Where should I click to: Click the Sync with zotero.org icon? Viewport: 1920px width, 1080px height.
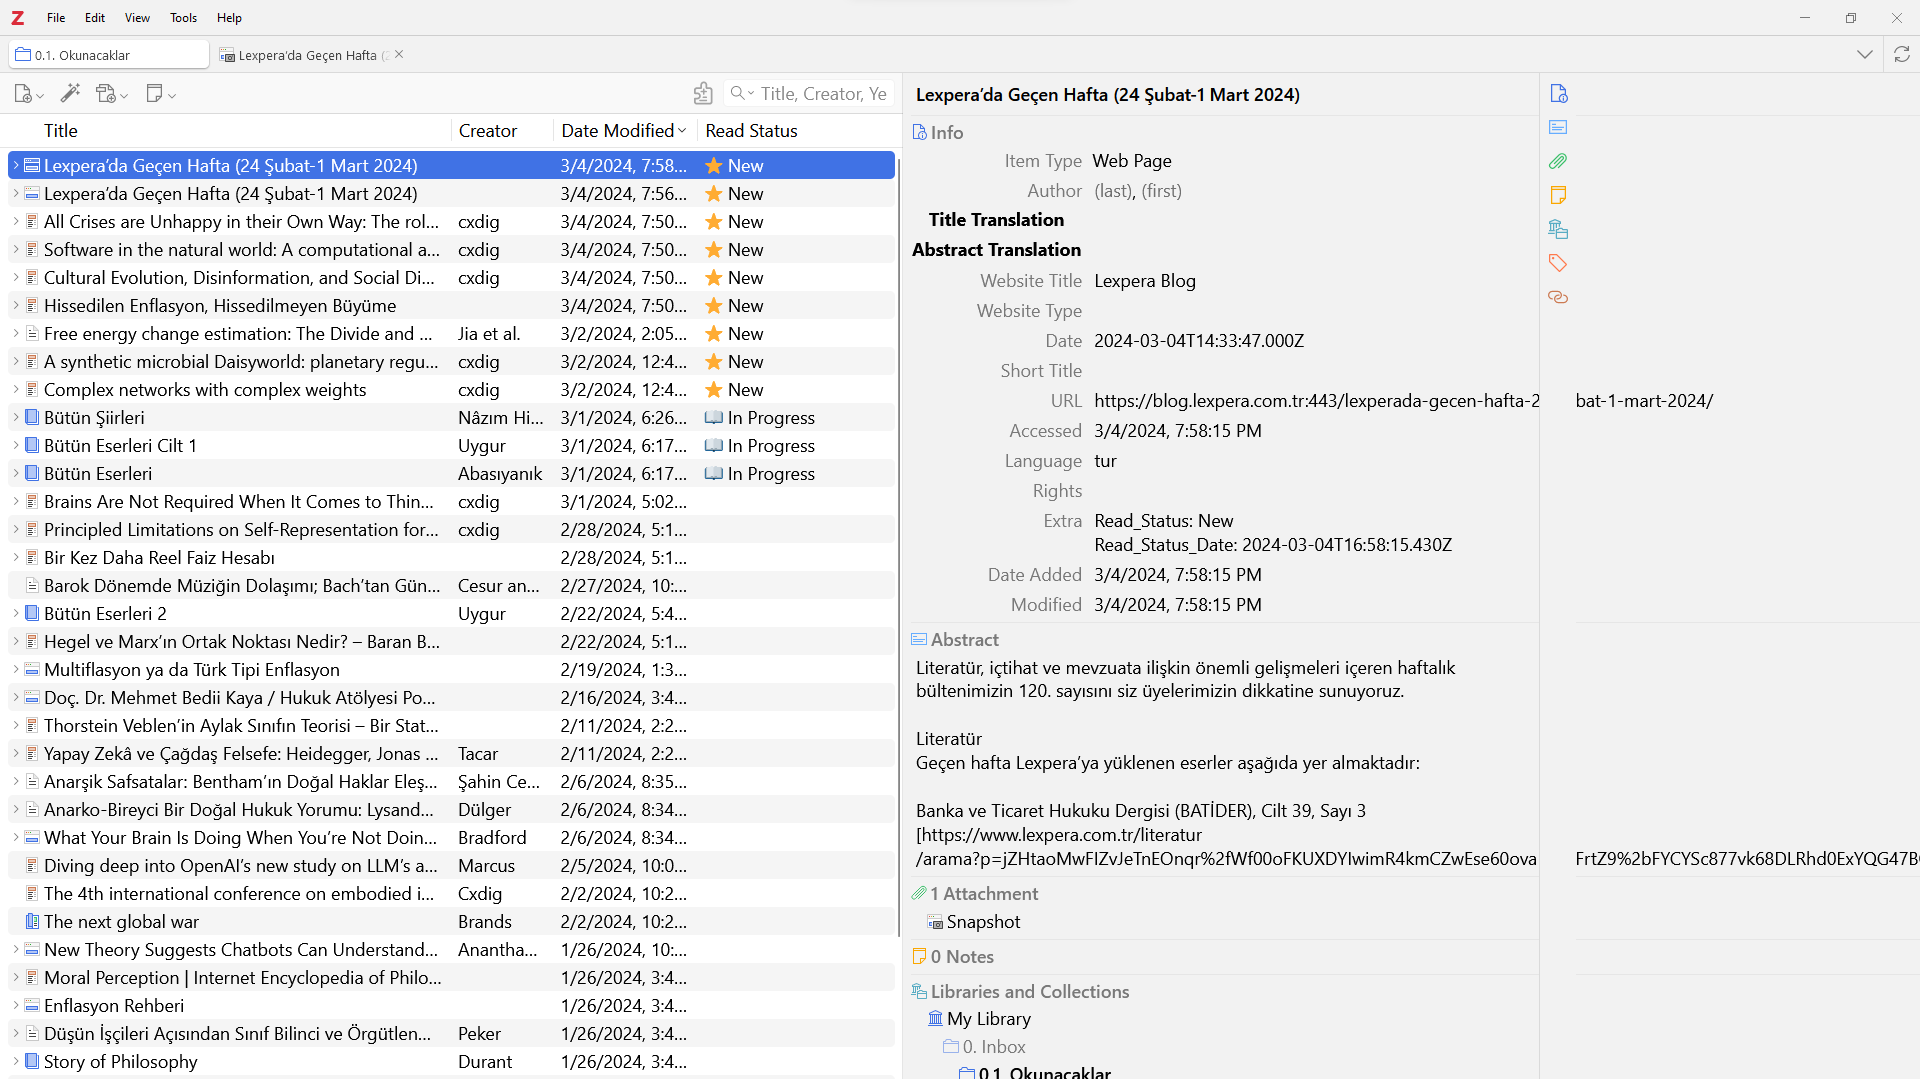click(x=1902, y=55)
